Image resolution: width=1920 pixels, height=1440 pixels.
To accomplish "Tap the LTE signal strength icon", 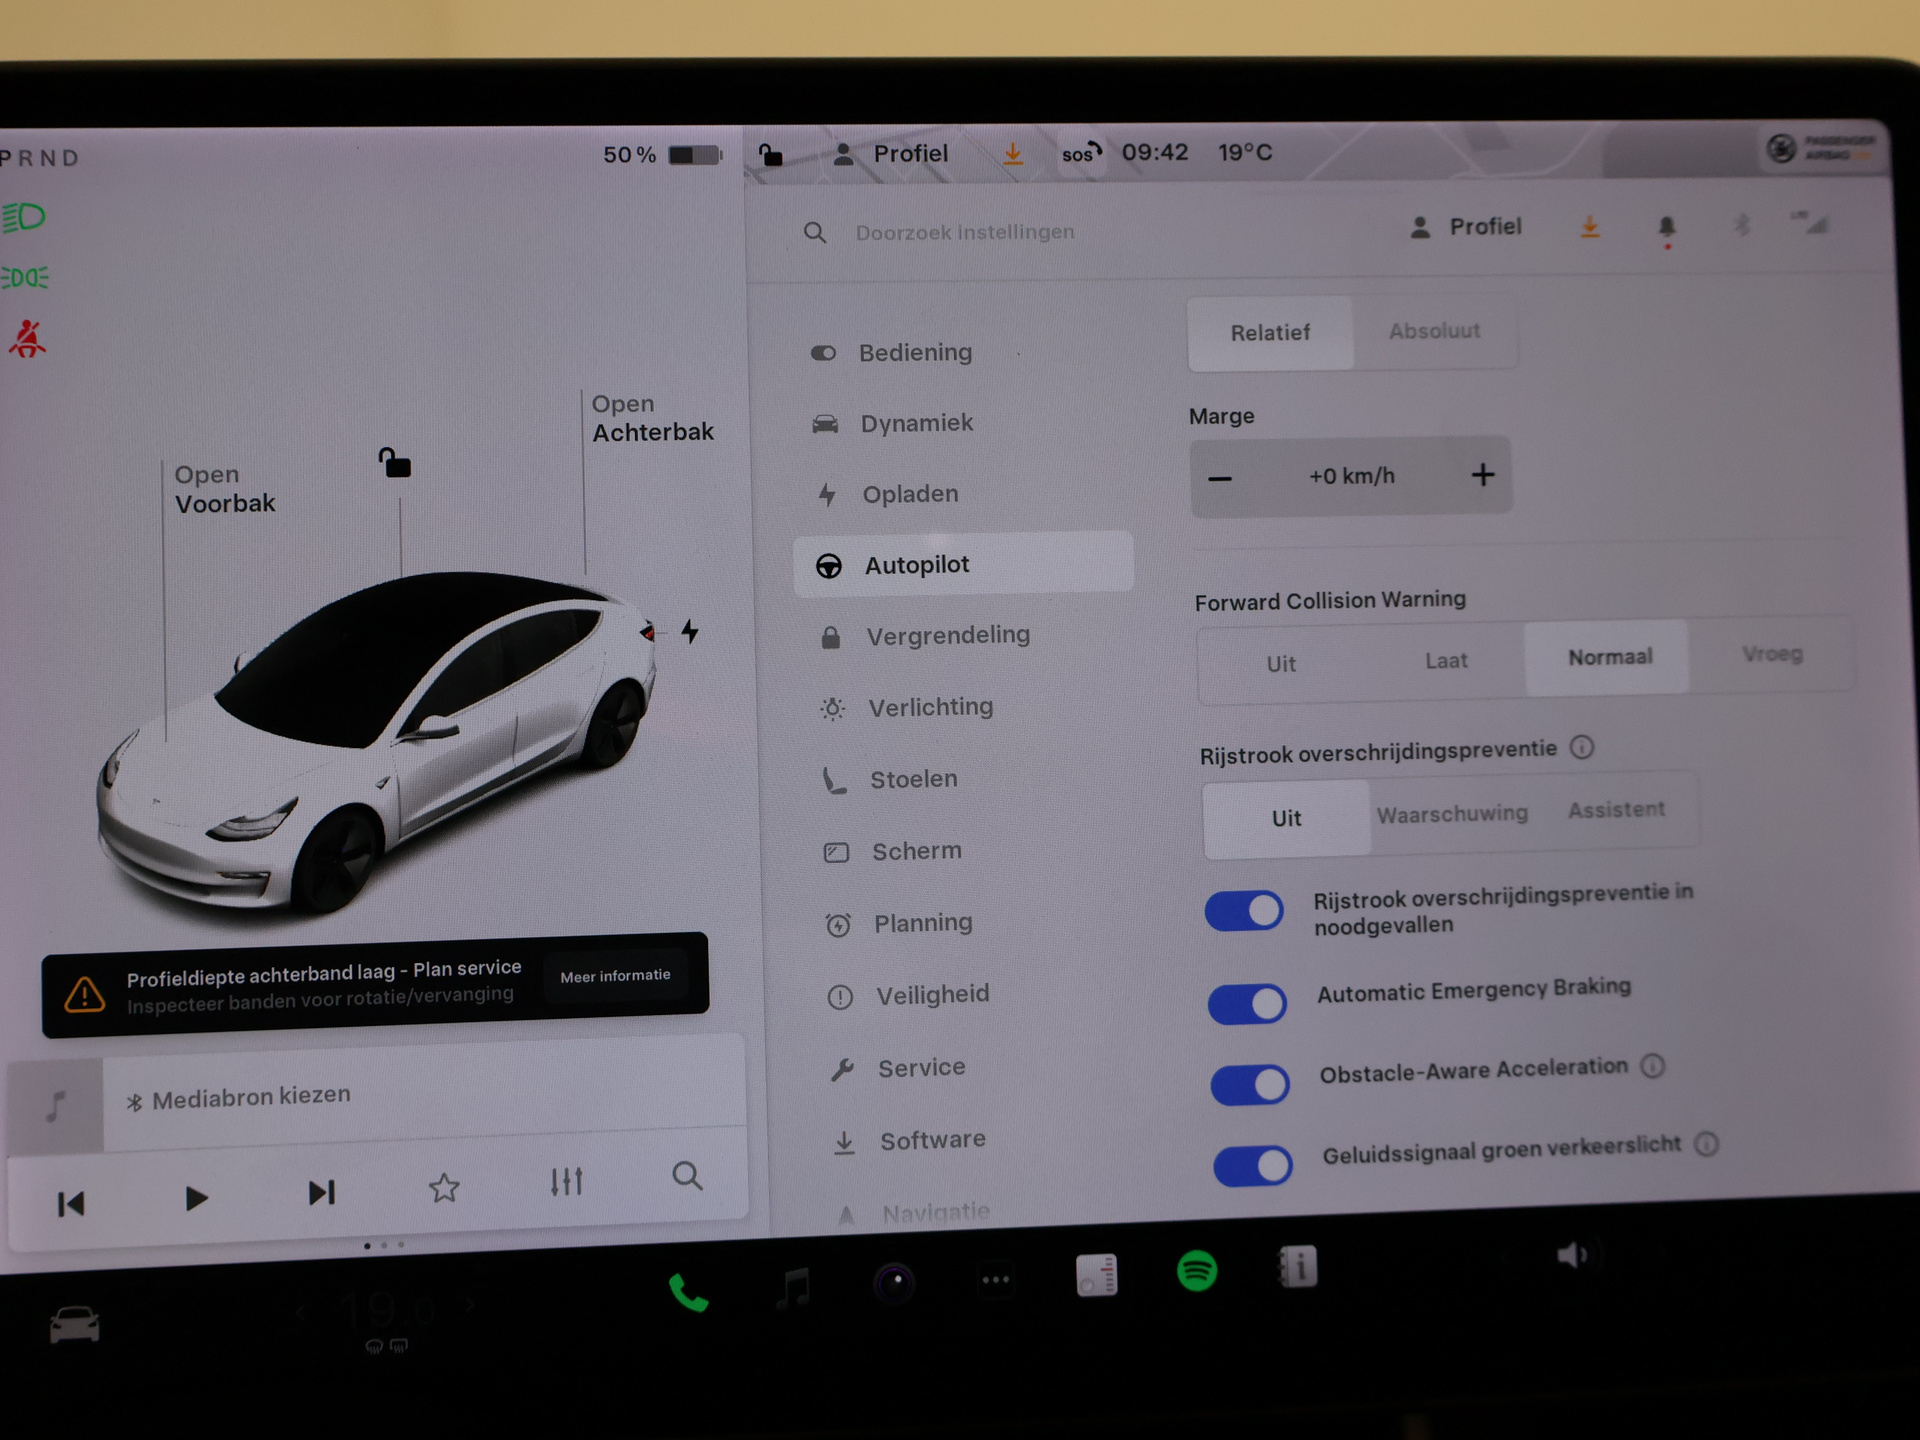I will [x=1810, y=222].
